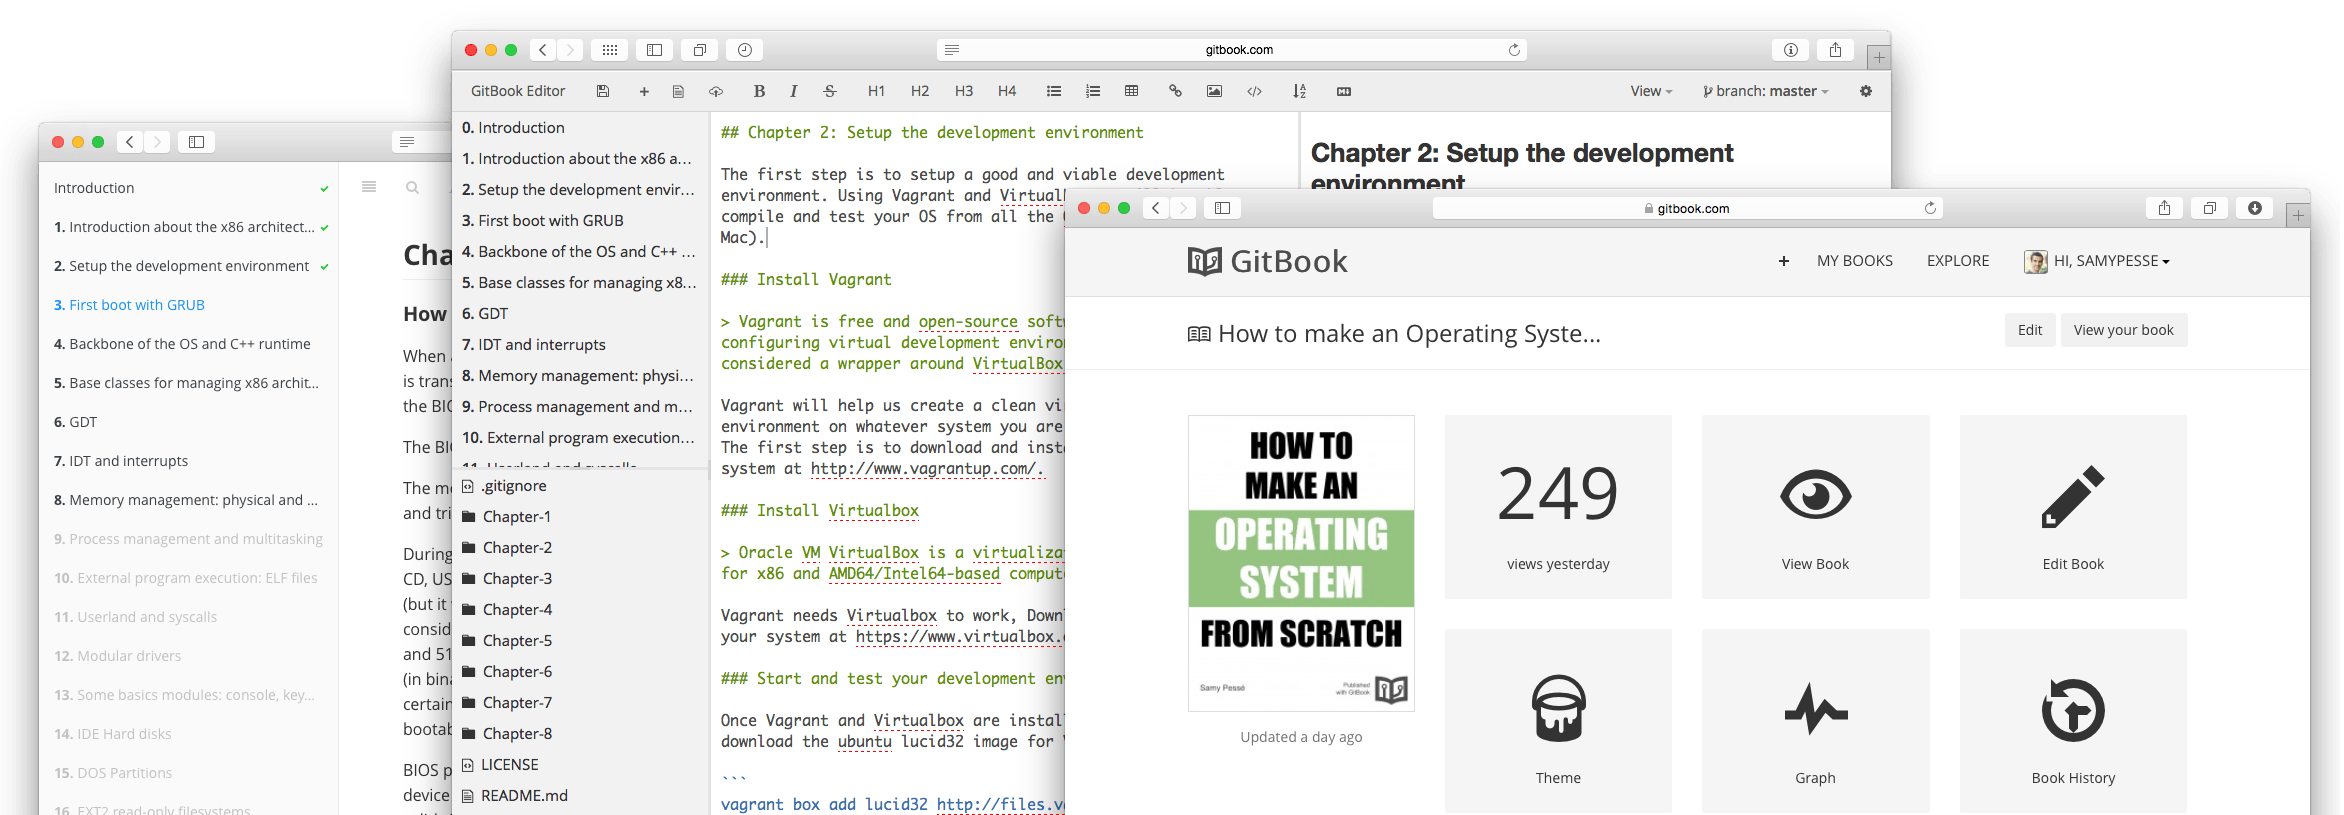Expand the Chapter-2 folder in editor files
The image size is (2344, 815).
507,548
